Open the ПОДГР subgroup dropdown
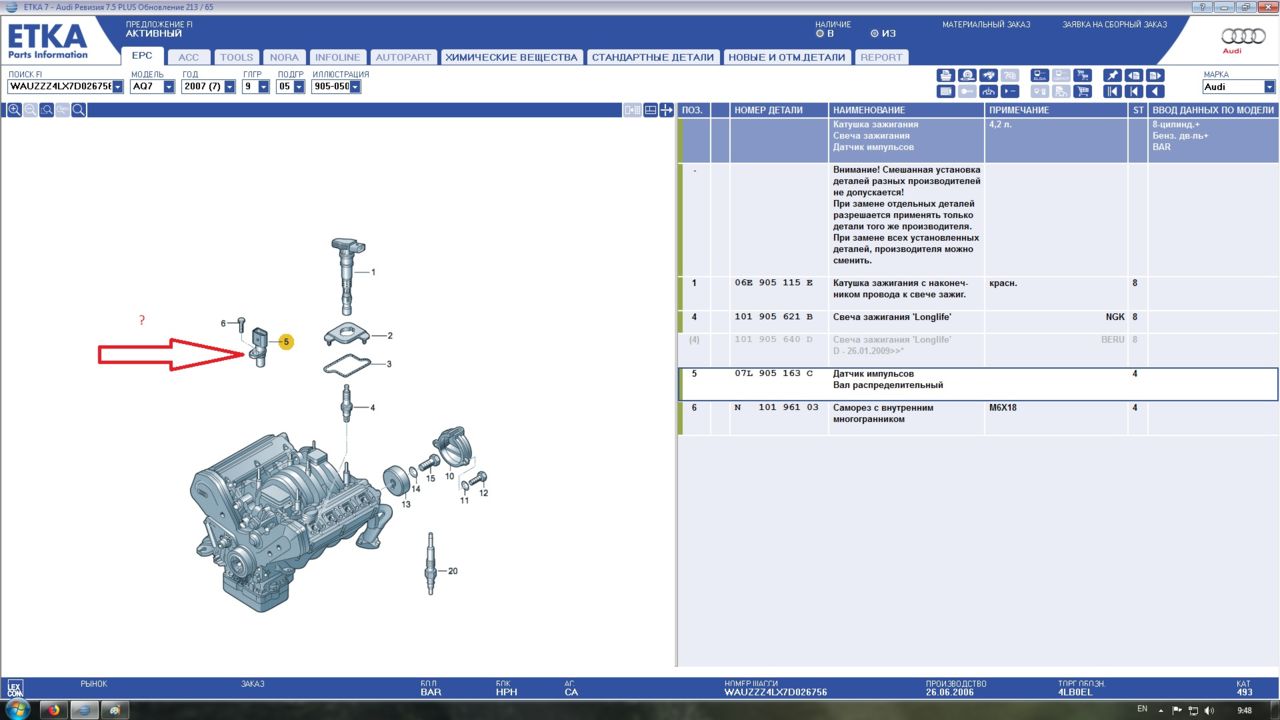The image size is (1280, 720). click(299, 87)
